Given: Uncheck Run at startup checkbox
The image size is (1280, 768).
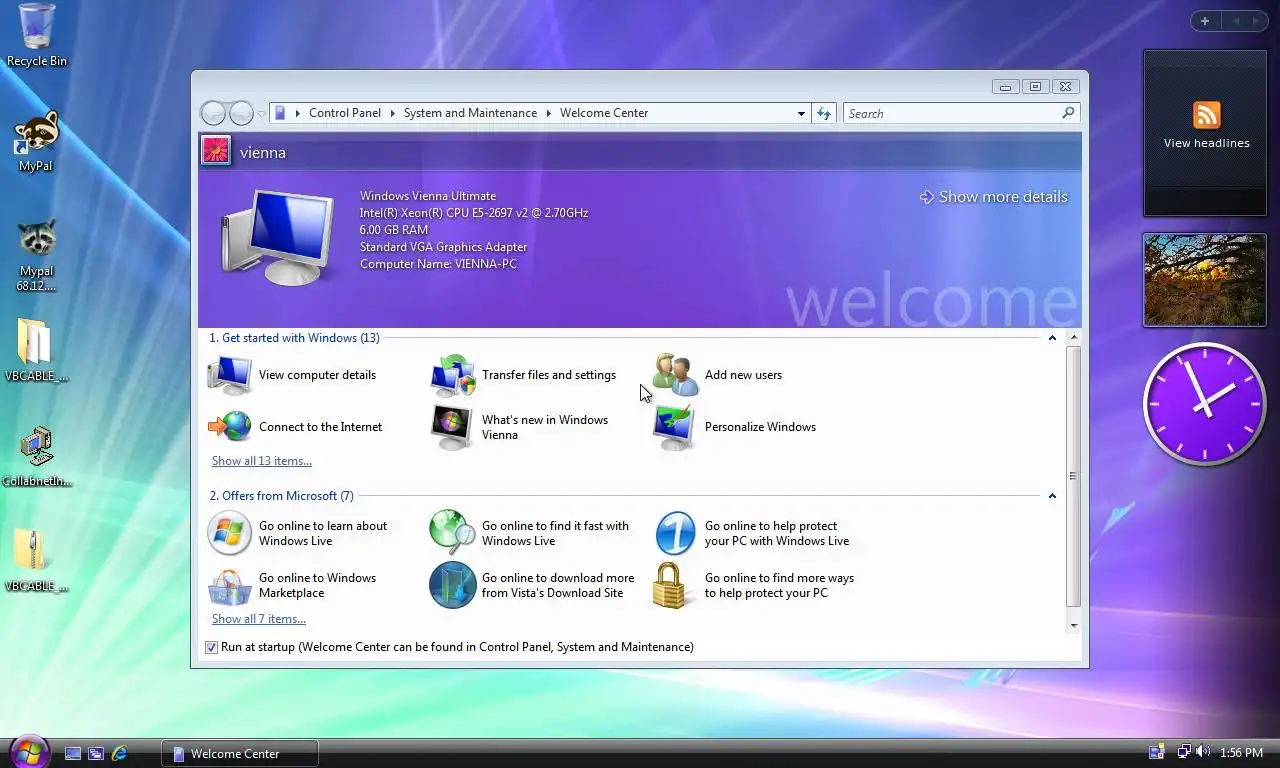Looking at the screenshot, I should (x=211, y=647).
